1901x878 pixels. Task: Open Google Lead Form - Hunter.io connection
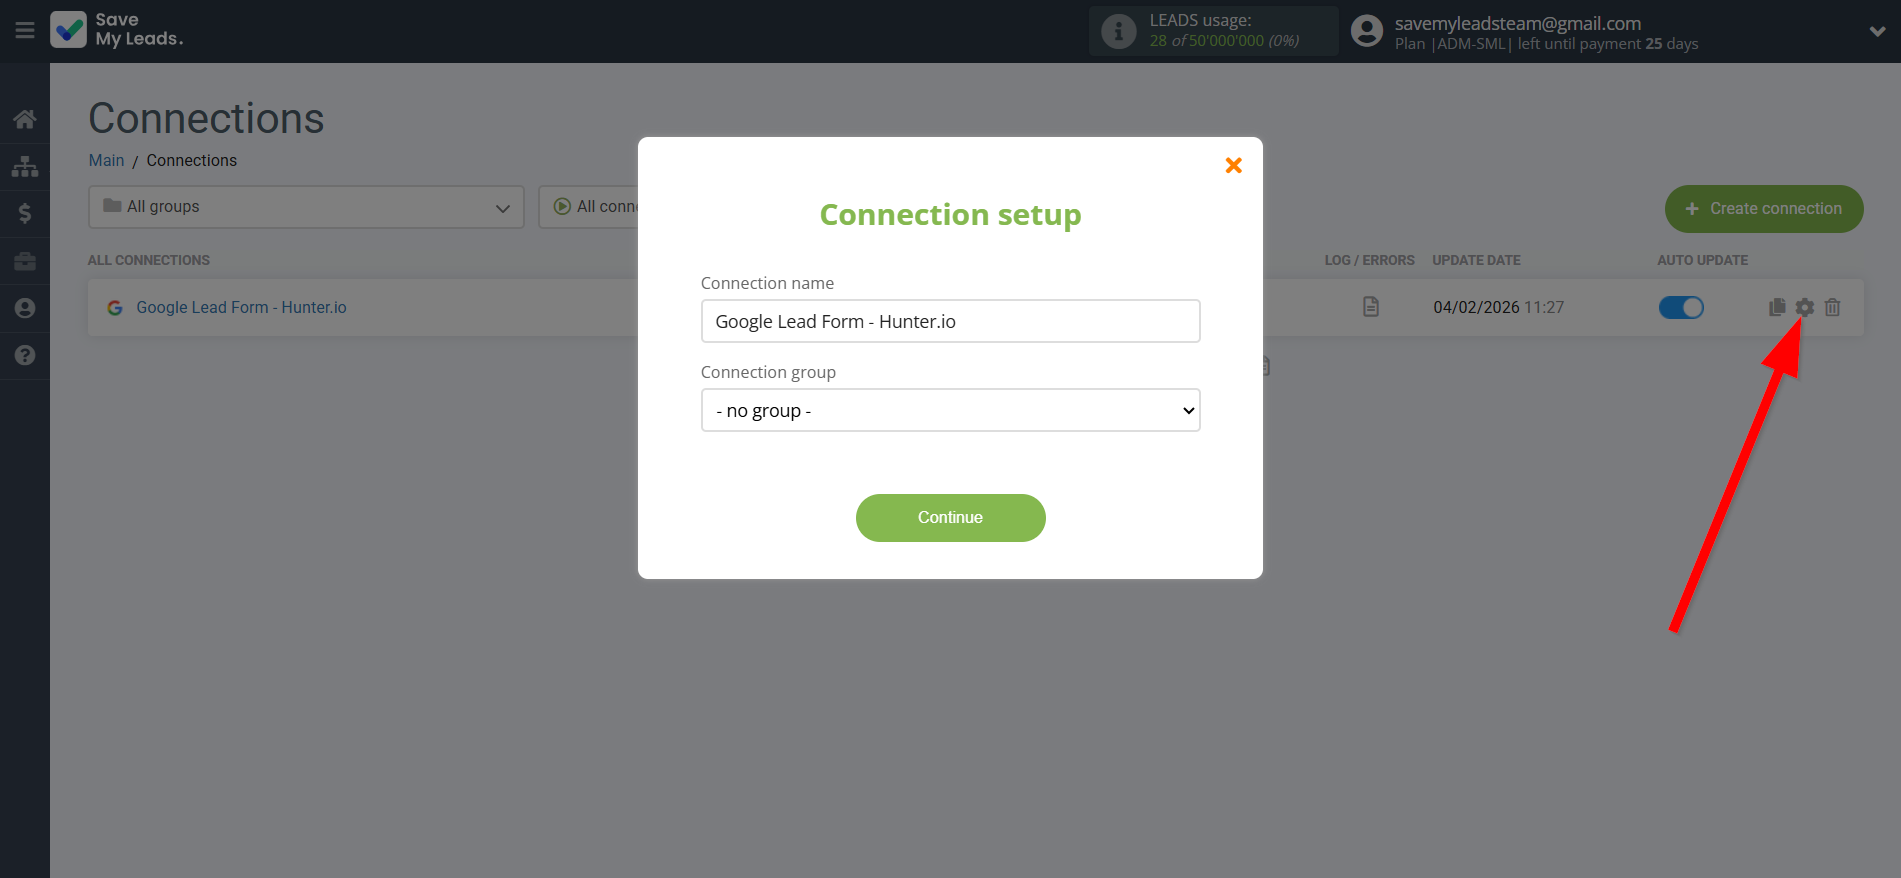pos(241,307)
